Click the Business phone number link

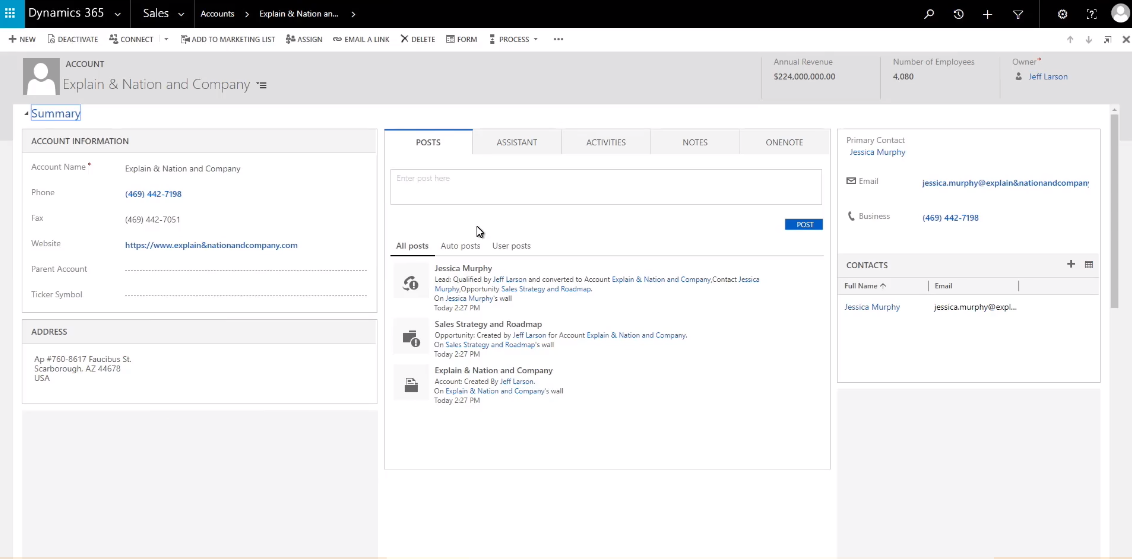tap(950, 218)
